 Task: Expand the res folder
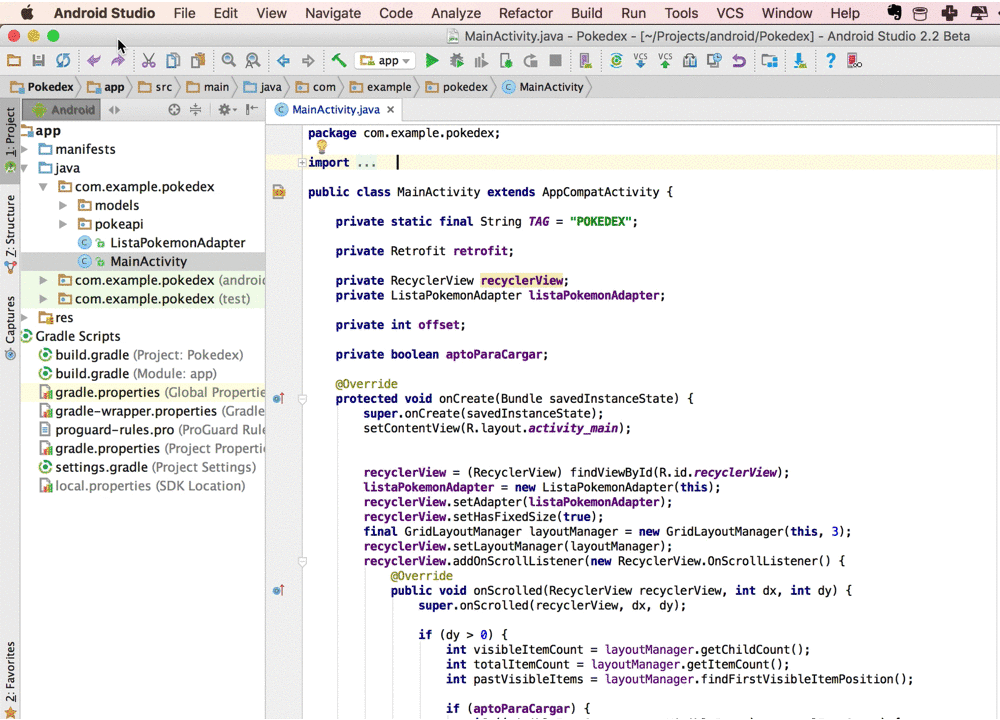(25, 317)
